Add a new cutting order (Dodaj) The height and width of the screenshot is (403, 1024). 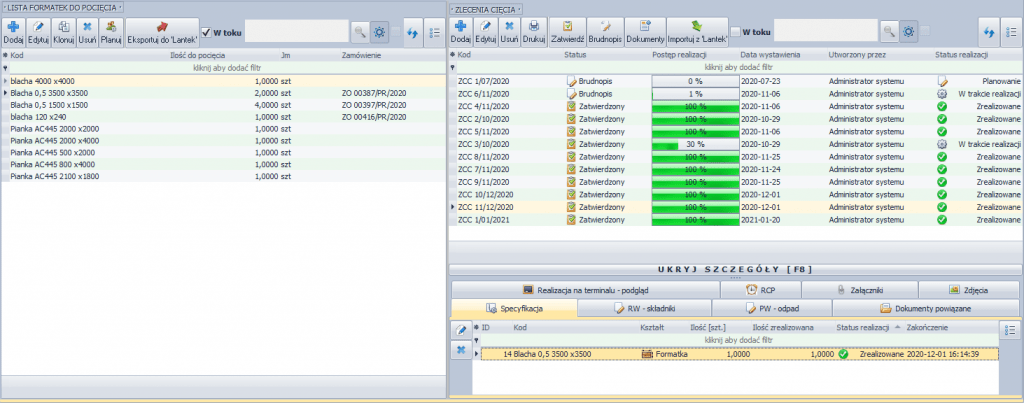pos(460,31)
